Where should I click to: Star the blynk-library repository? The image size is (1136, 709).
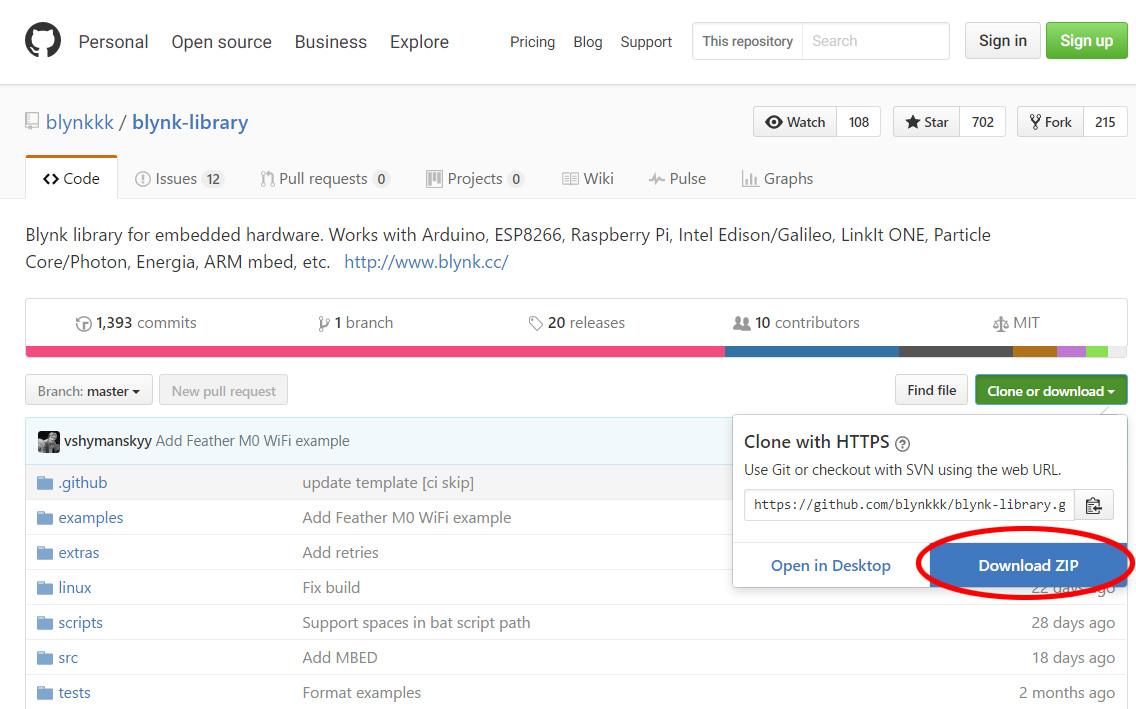(926, 122)
